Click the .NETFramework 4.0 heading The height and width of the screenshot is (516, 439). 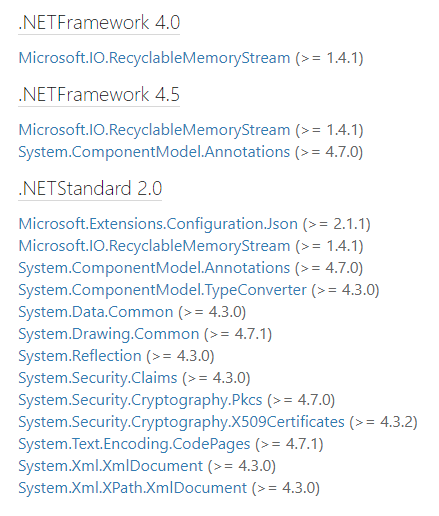tap(99, 23)
